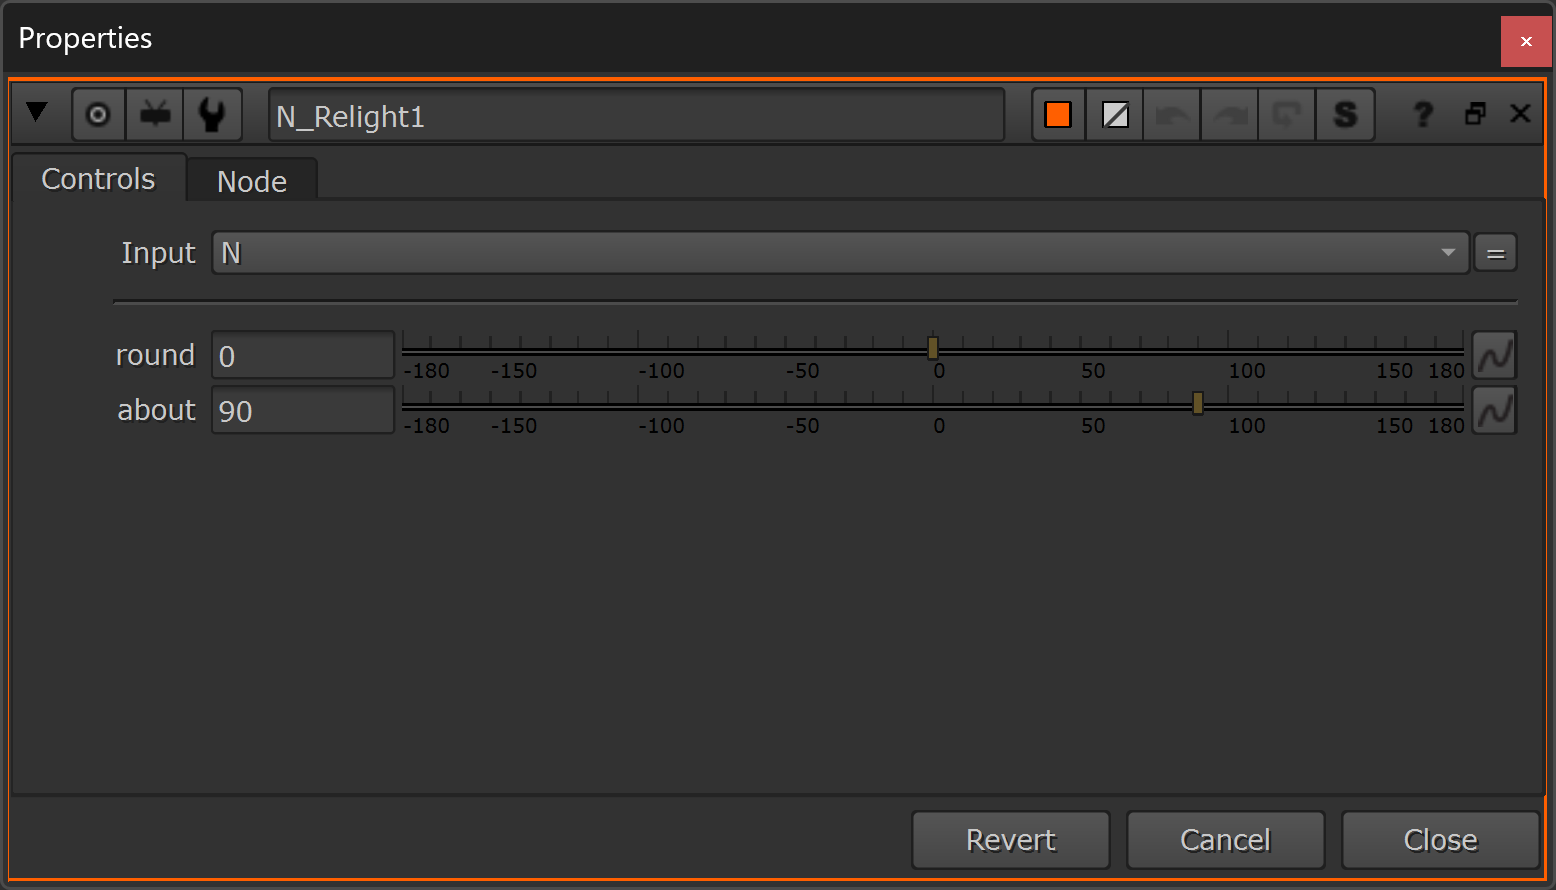Click the Cancel button

[x=1226, y=840]
